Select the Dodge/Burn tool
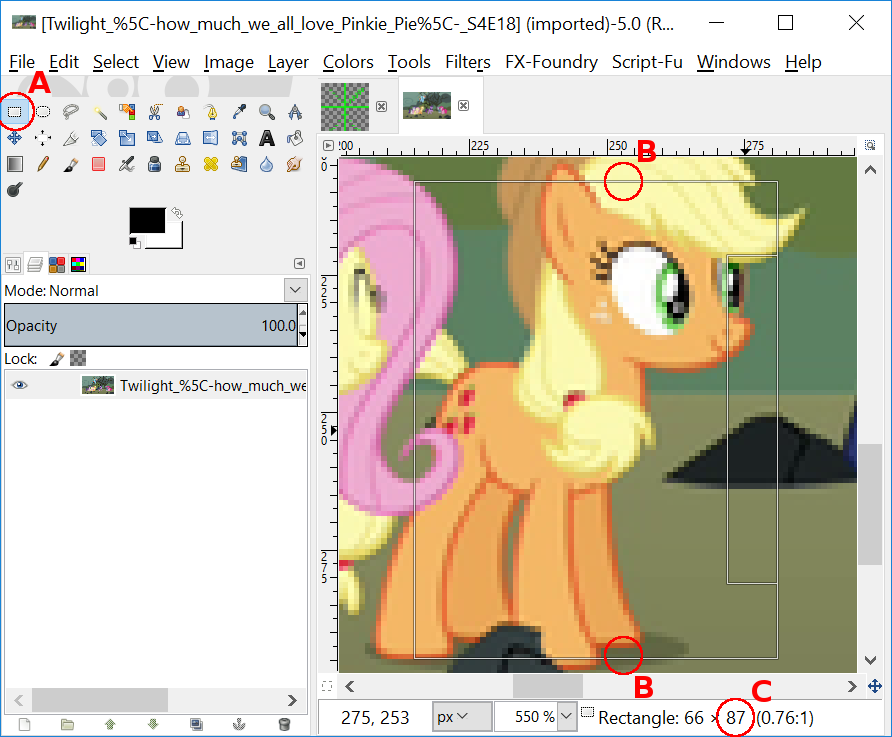892x737 pixels. (x=15, y=189)
